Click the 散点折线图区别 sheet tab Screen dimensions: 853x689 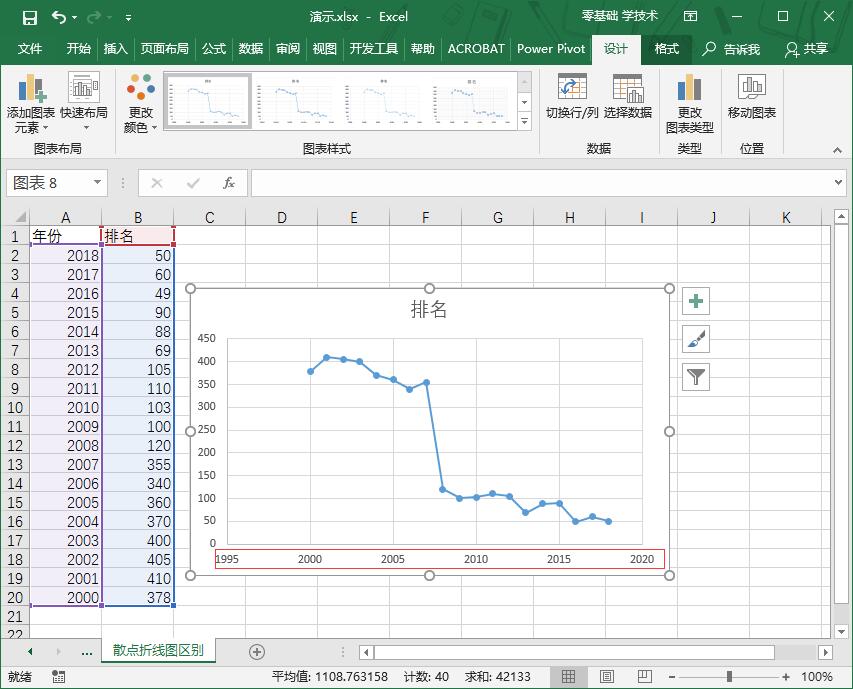click(158, 650)
